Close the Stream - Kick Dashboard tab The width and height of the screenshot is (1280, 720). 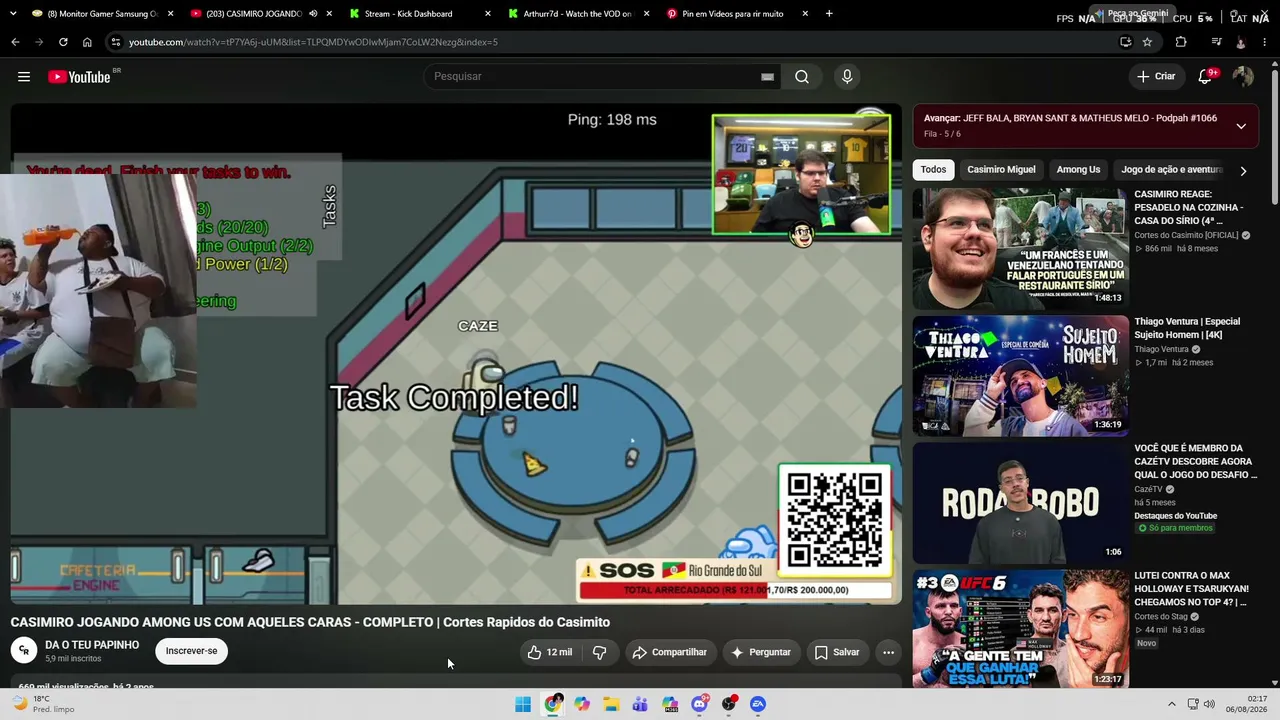click(x=487, y=14)
